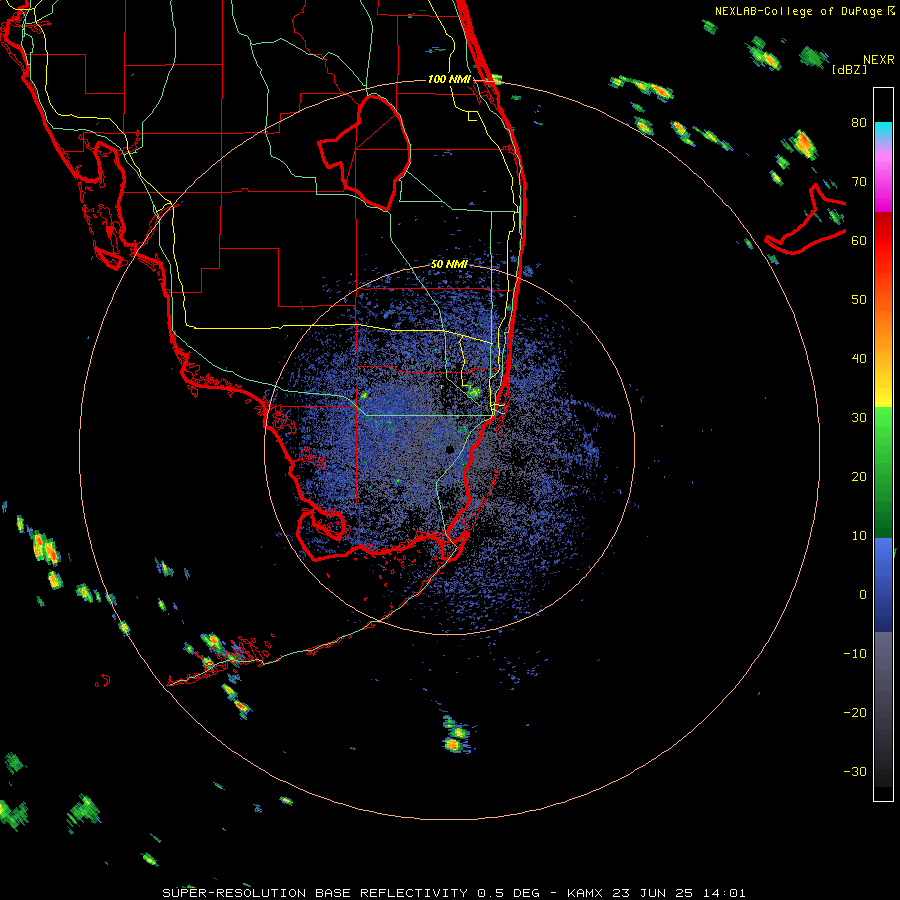Click the SUPER-RESOLUTION BASE REFLECTIVITY caption text
Screen dimensions: 900x900
tap(317, 893)
